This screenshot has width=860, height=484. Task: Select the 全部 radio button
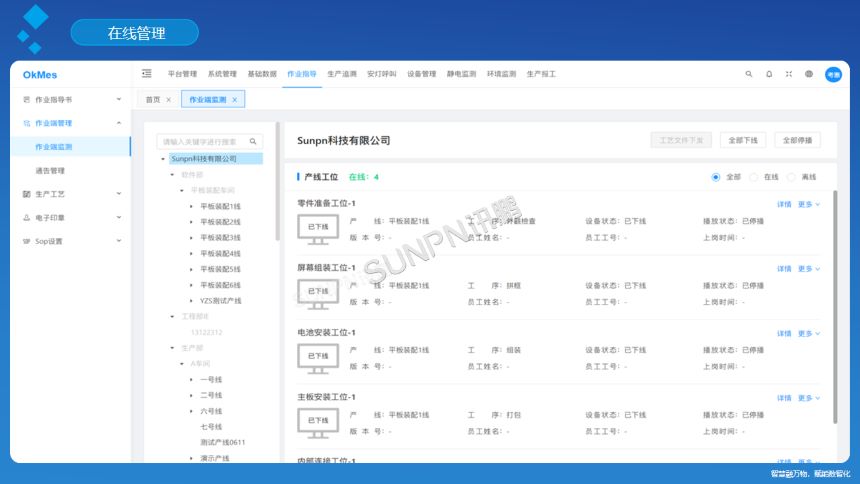pyautogui.click(x=715, y=177)
